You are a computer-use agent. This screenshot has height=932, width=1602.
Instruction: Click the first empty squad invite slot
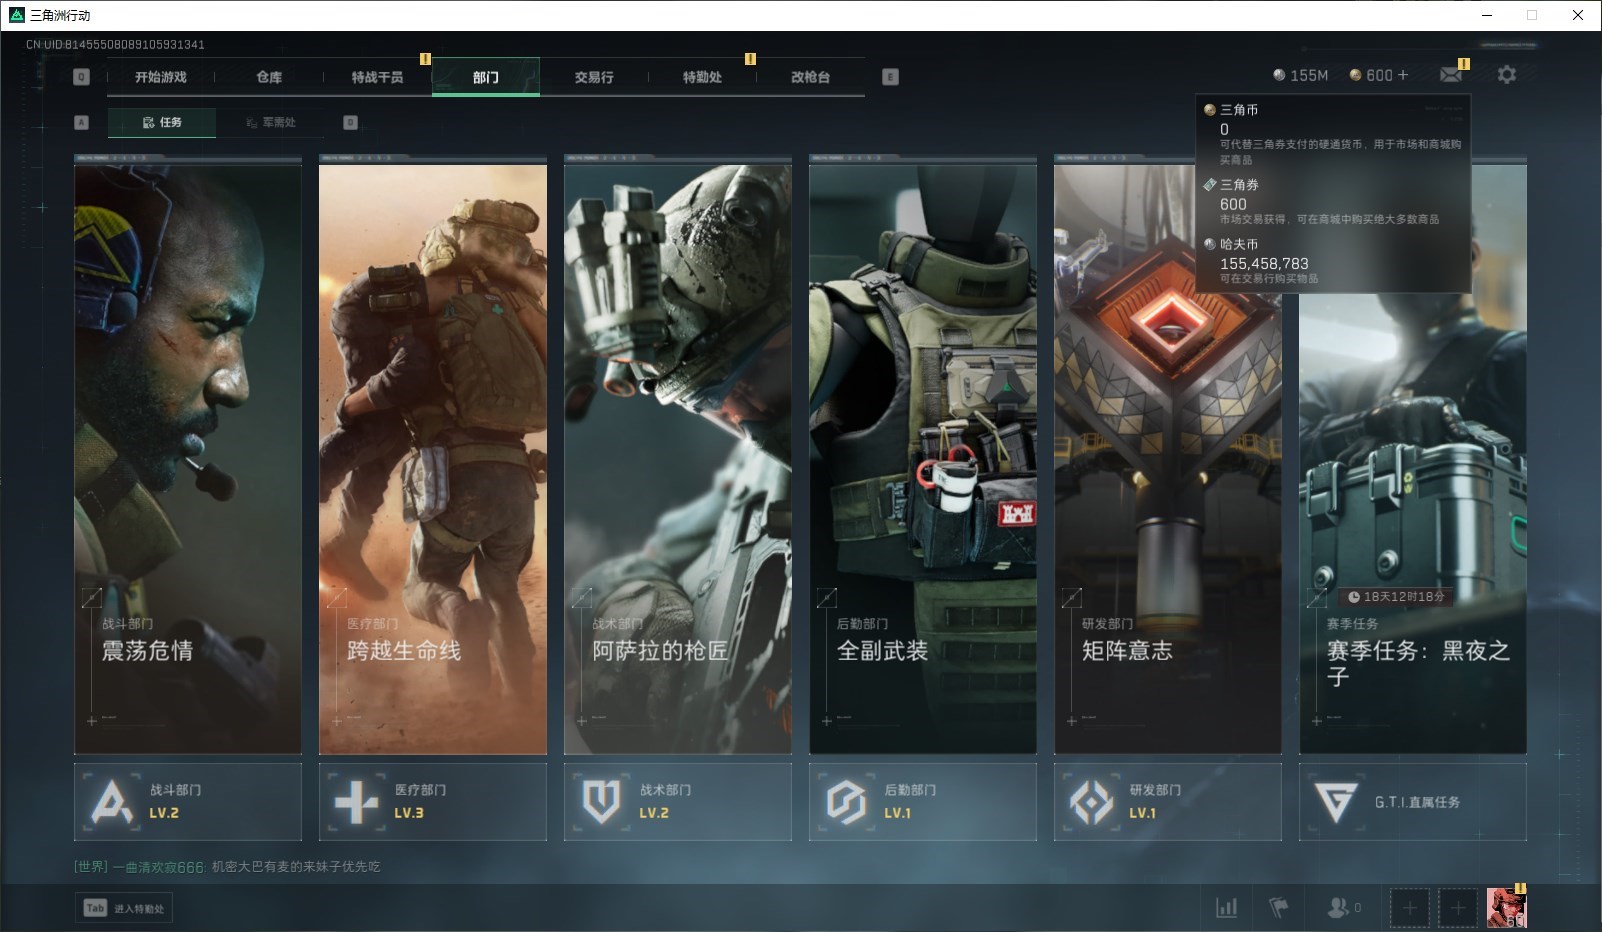coord(1409,908)
